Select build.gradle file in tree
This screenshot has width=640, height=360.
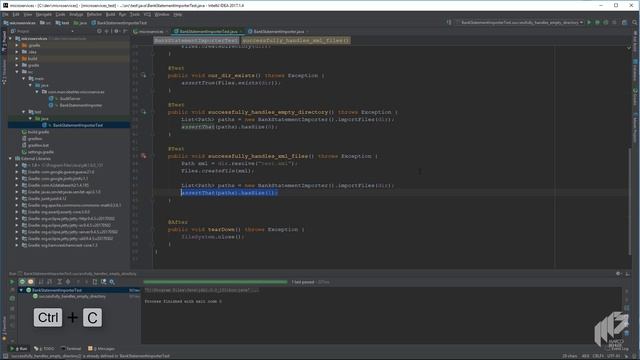38,132
